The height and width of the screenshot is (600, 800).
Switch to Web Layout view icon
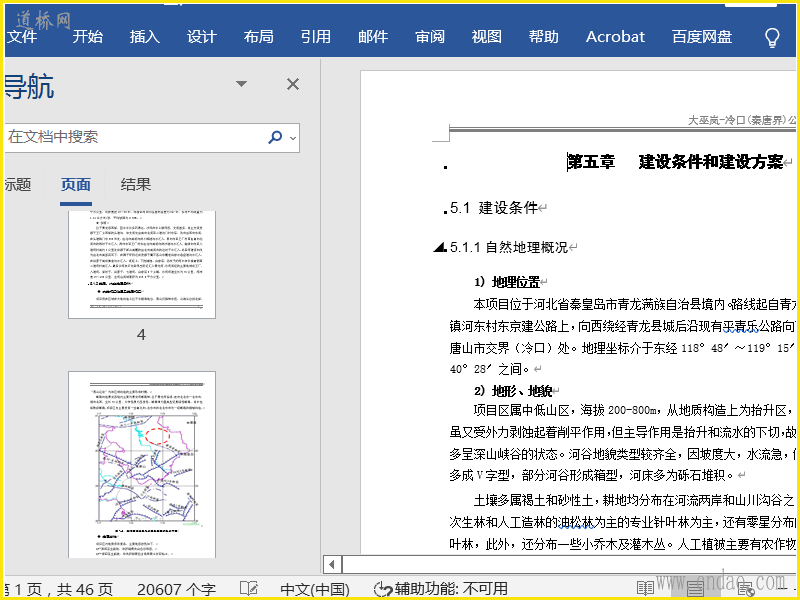point(745,589)
